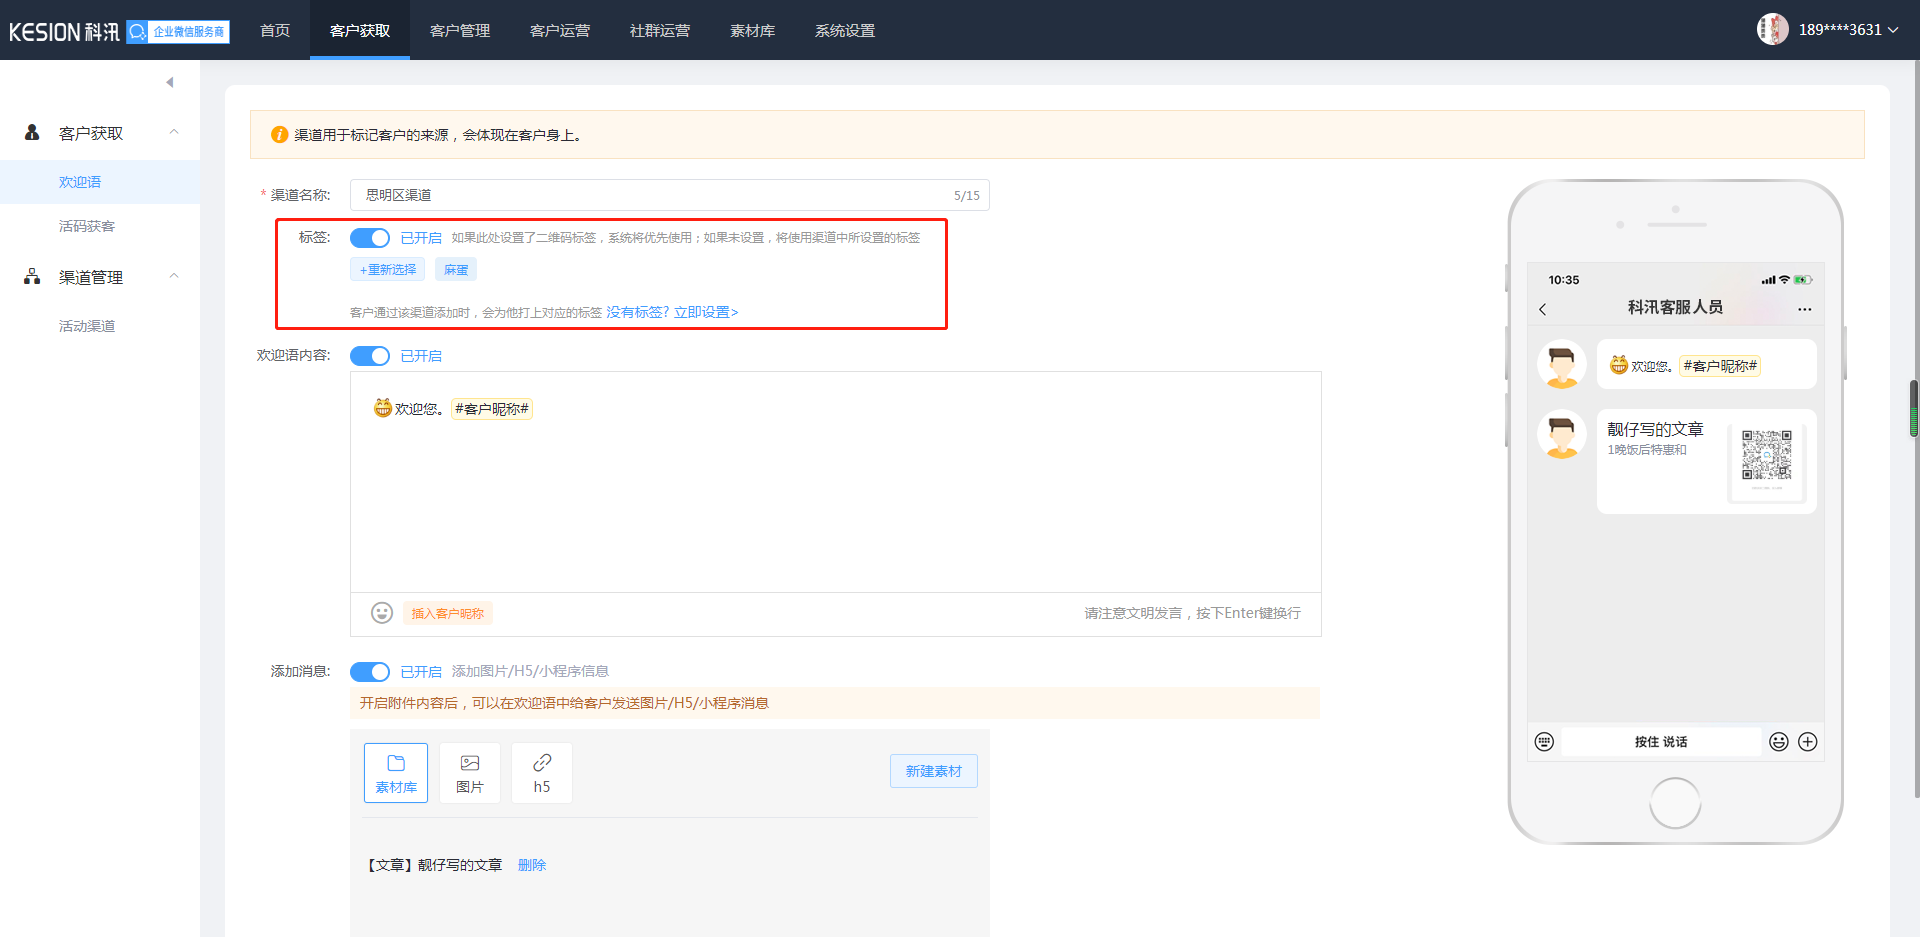The height and width of the screenshot is (937, 1920).
Task: Click the 新建素材 button
Action: [933, 771]
